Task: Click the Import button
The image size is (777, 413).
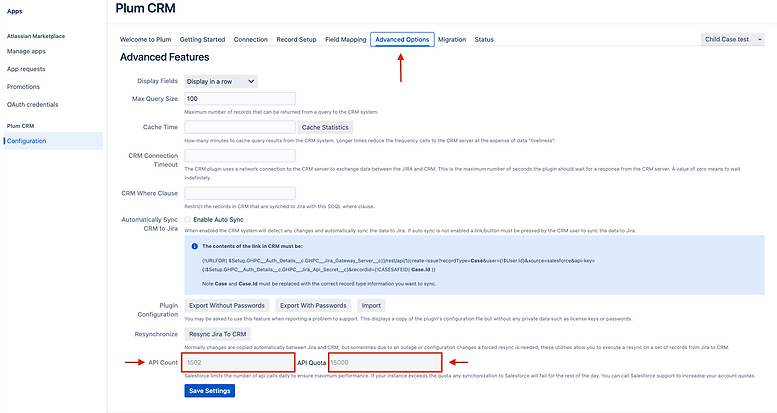Action: tap(371, 305)
